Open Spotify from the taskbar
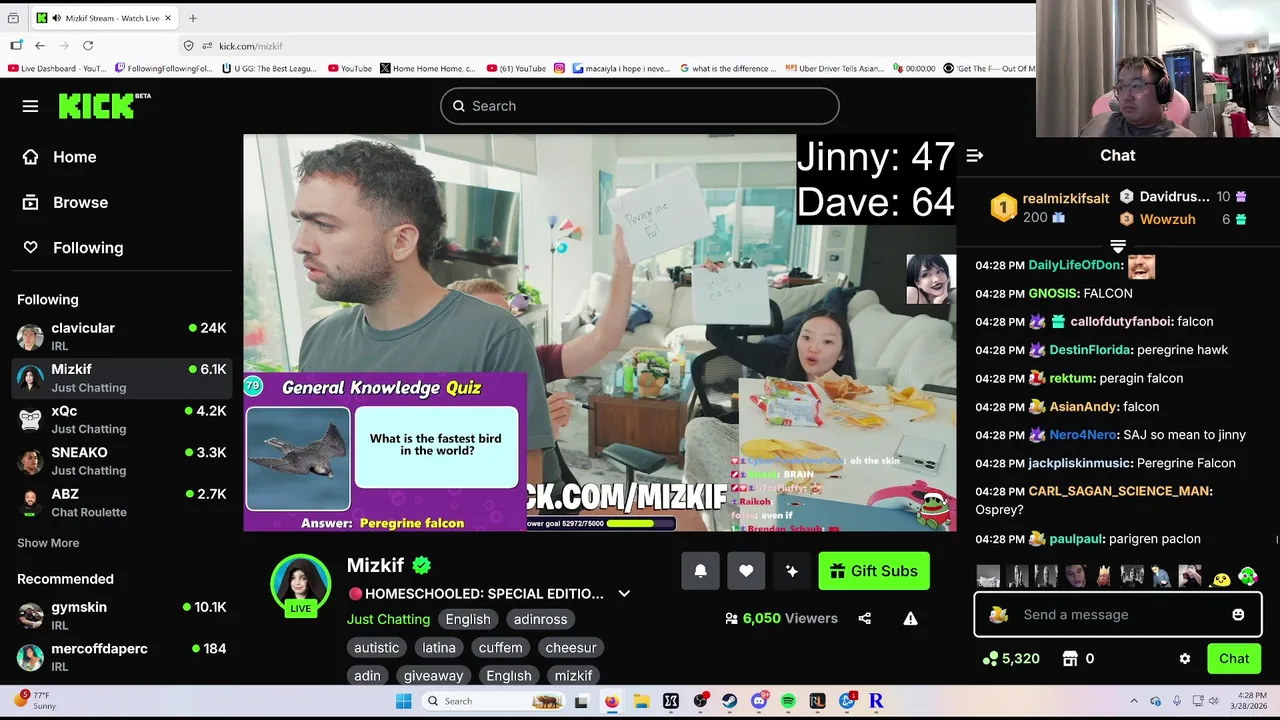The height and width of the screenshot is (720, 1280). [788, 701]
